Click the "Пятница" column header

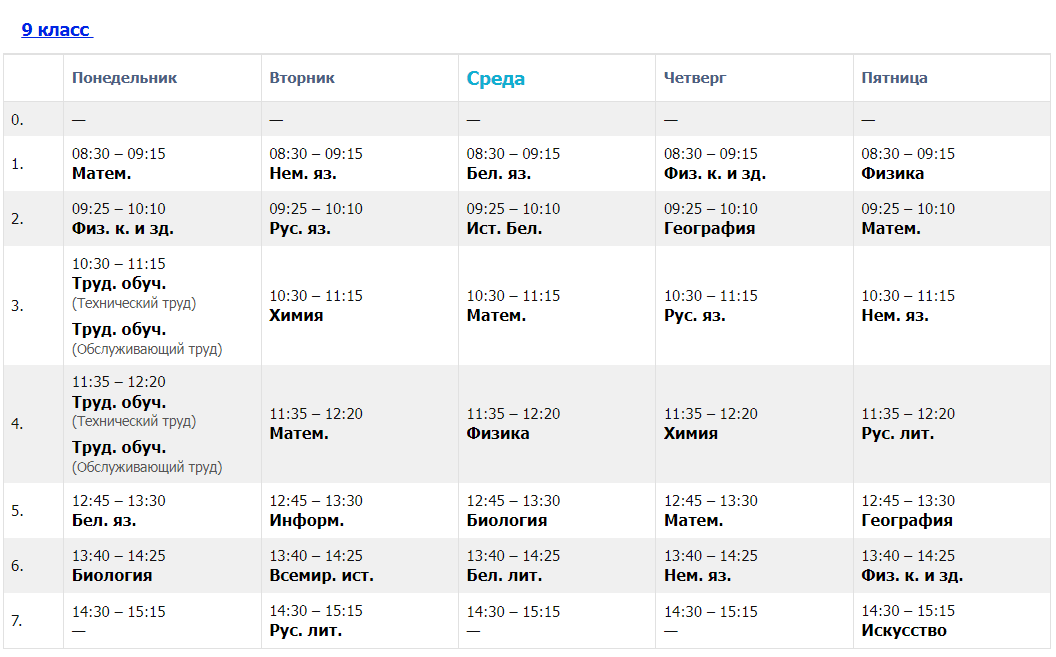click(894, 78)
